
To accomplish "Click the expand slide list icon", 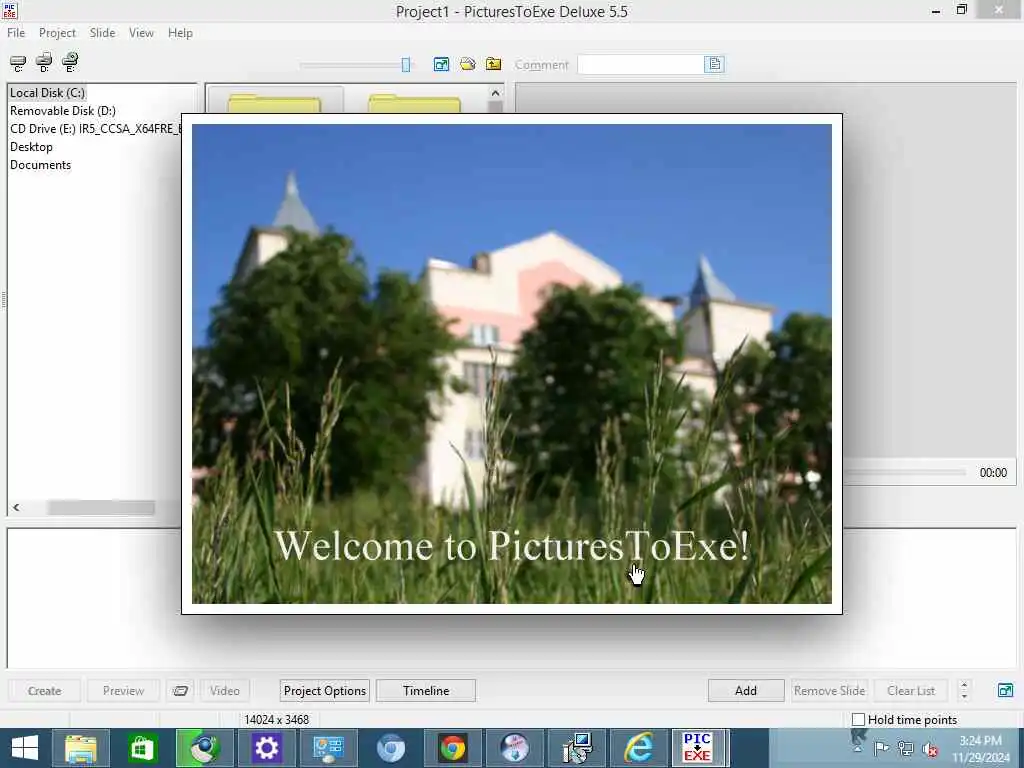I will (x=1006, y=690).
